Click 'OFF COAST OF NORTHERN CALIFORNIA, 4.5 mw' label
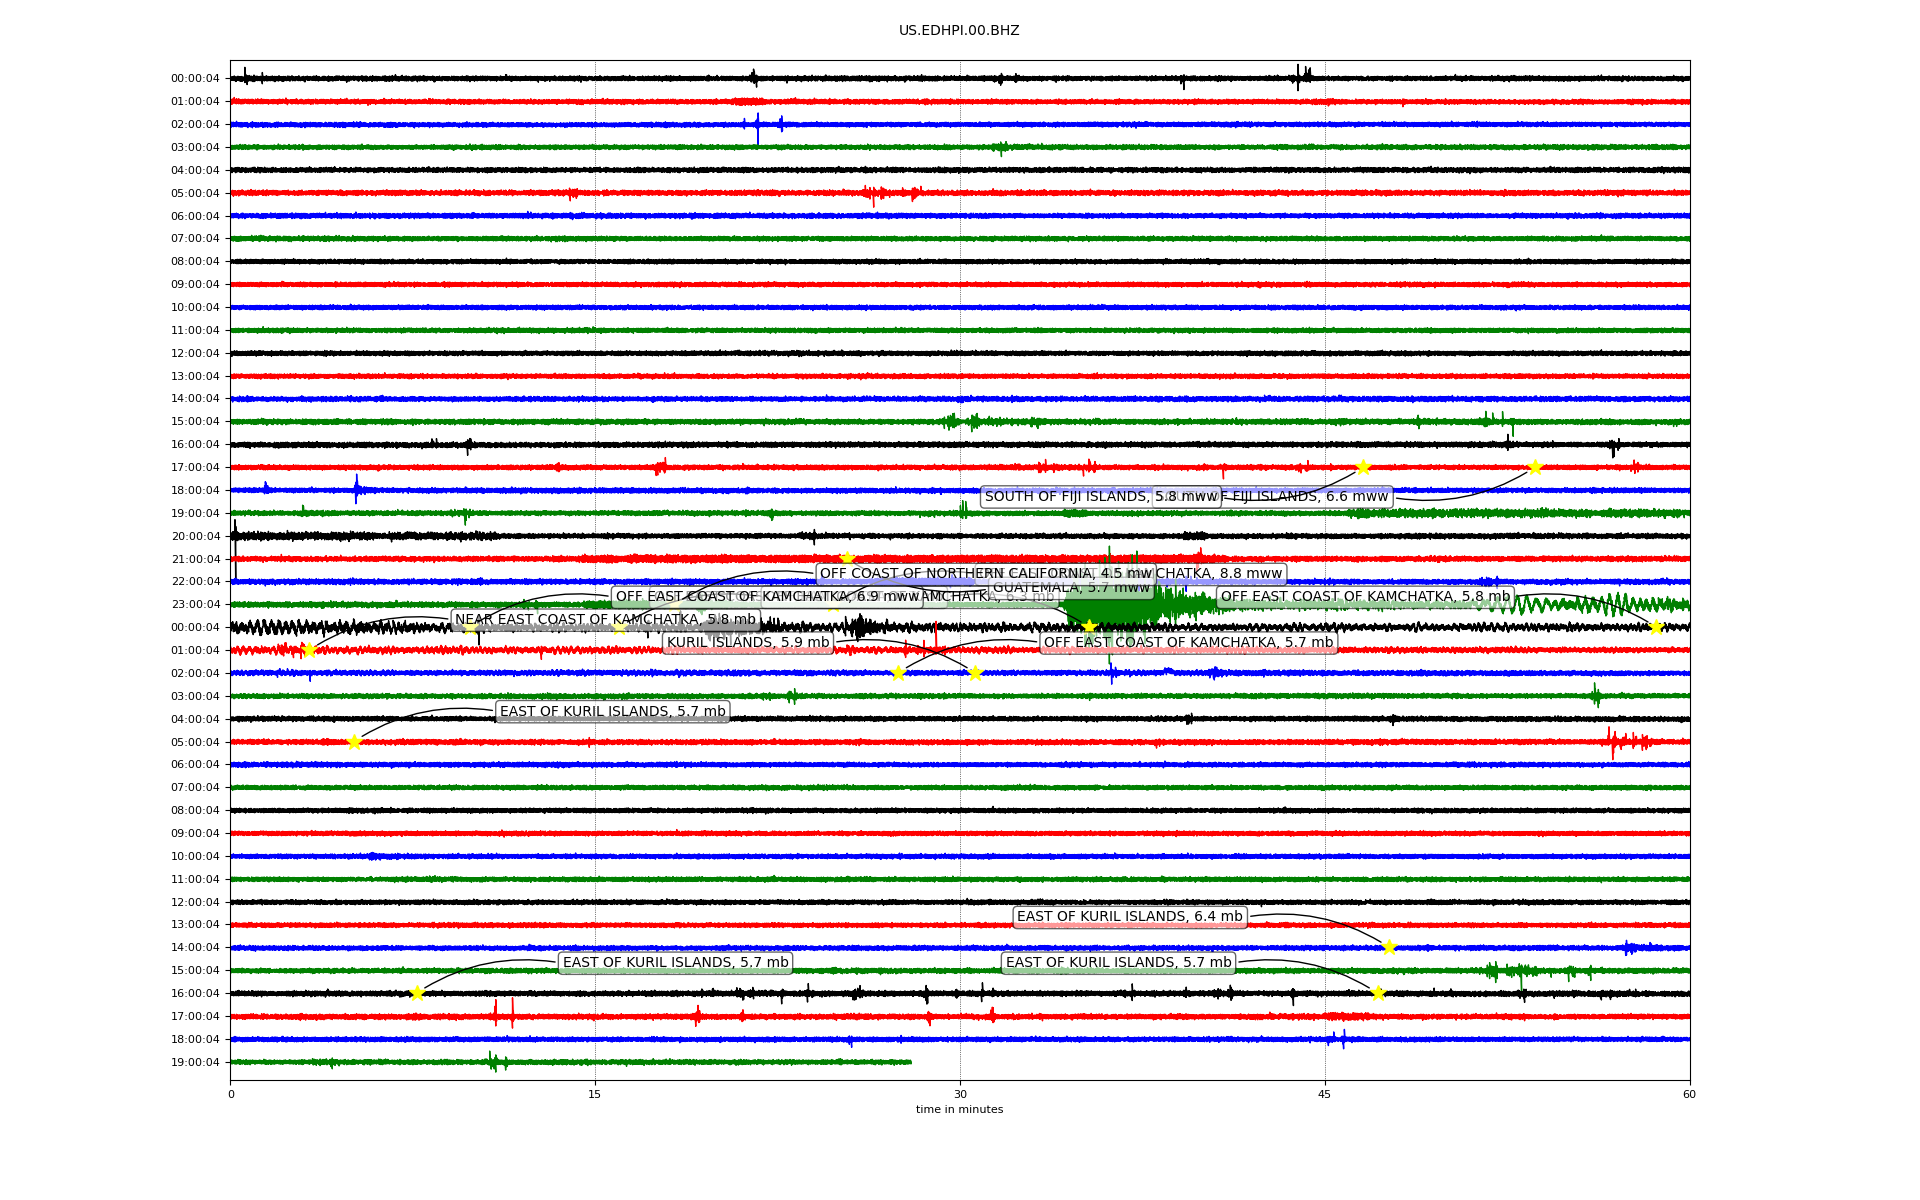 click(986, 574)
